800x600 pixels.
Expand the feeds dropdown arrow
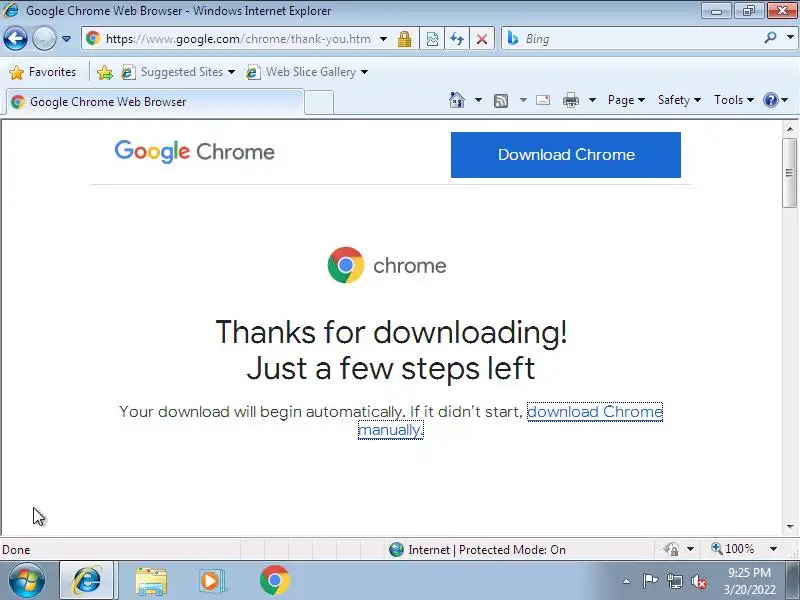[x=523, y=100]
